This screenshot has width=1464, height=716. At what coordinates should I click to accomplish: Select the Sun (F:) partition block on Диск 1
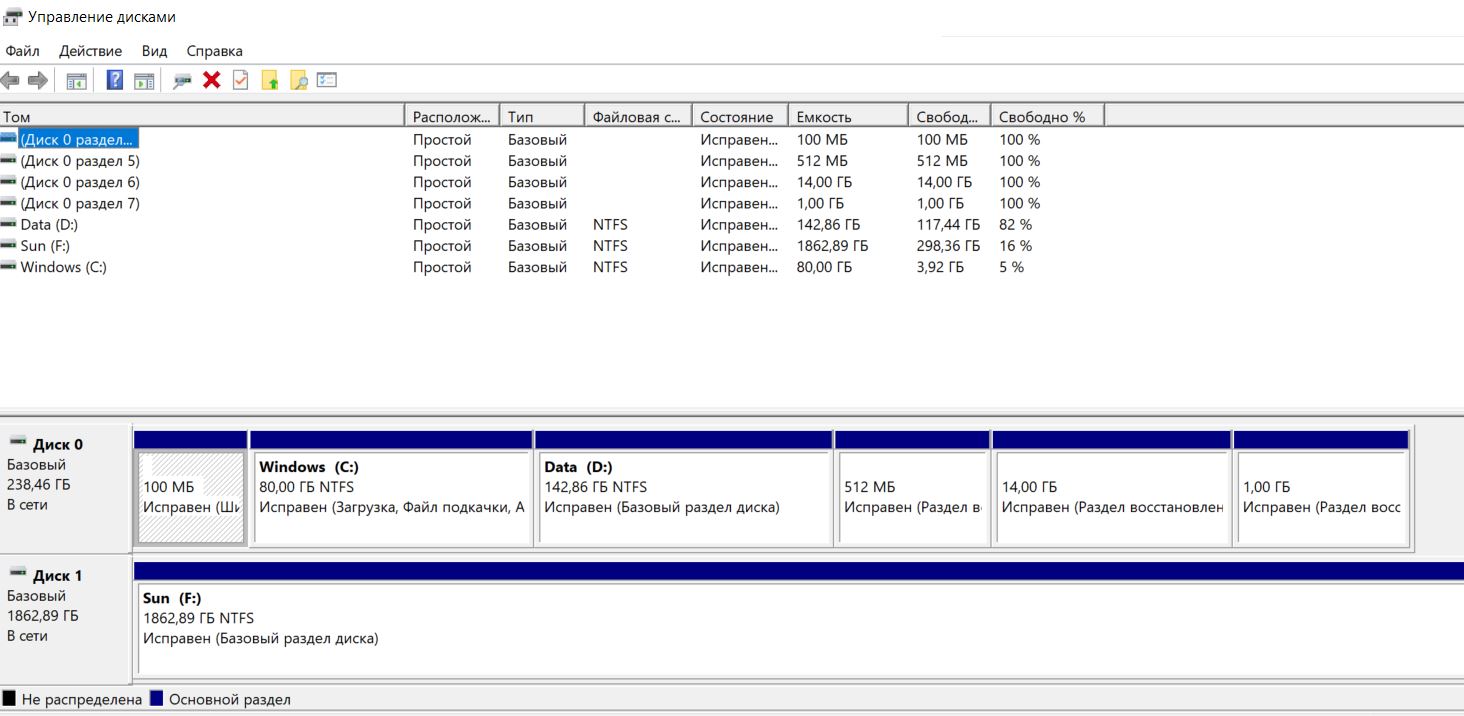[798, 619]
